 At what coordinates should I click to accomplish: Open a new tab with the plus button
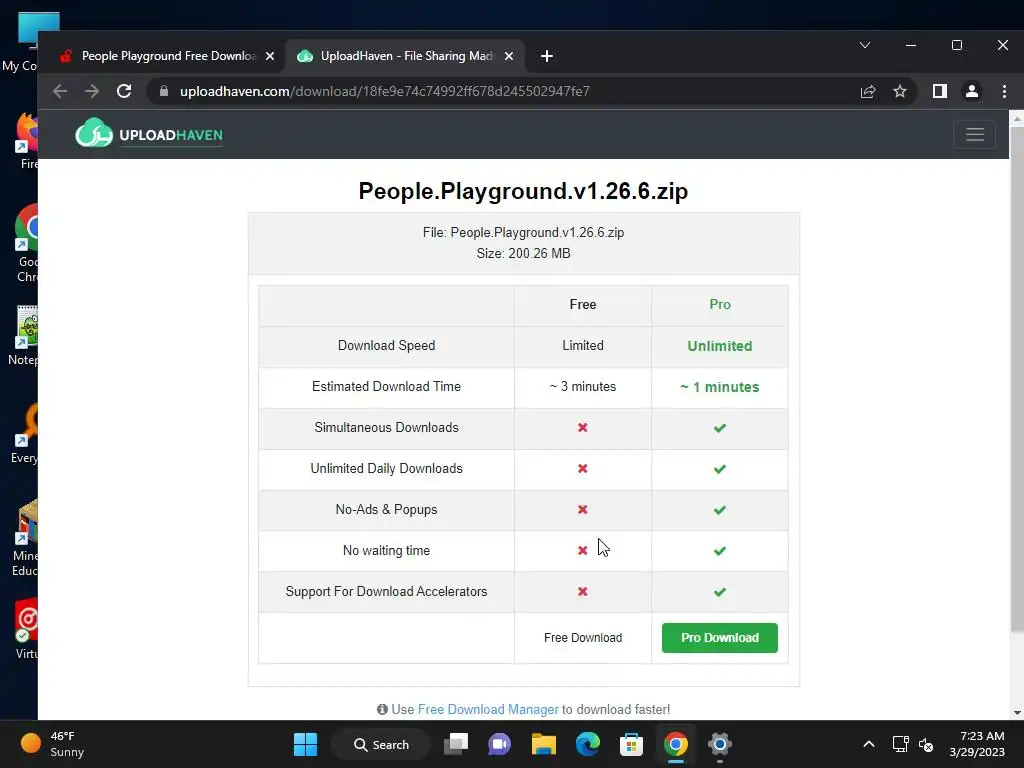click(547, 56)
